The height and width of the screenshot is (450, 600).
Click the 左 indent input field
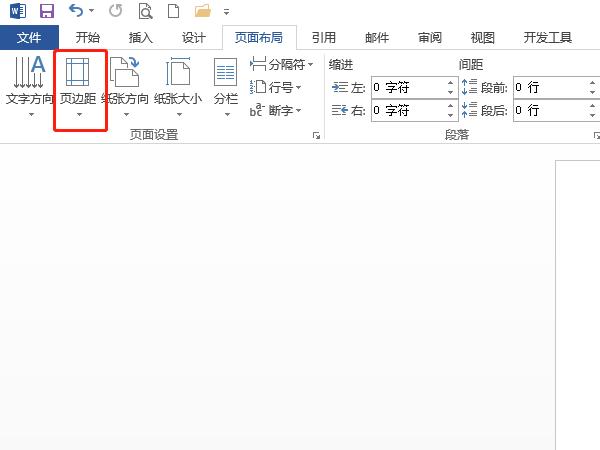tap(406, 87)
